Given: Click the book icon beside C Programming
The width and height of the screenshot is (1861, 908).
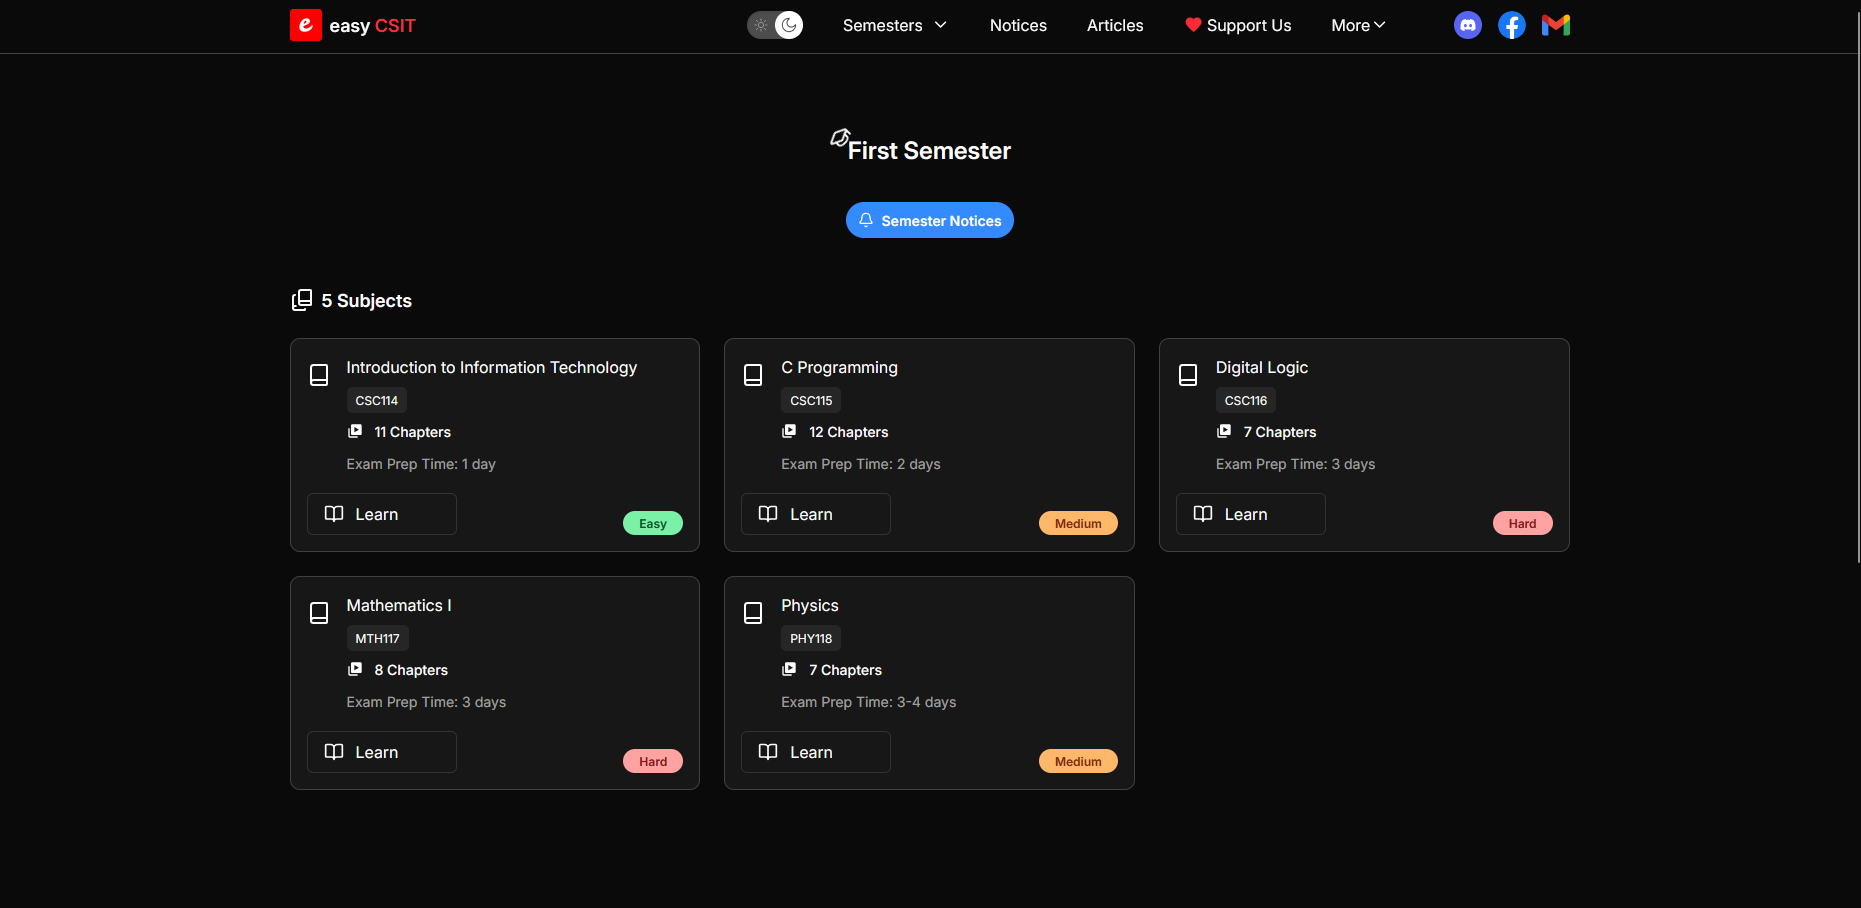Looking at the screenshot, I should (x=753, y=375).
